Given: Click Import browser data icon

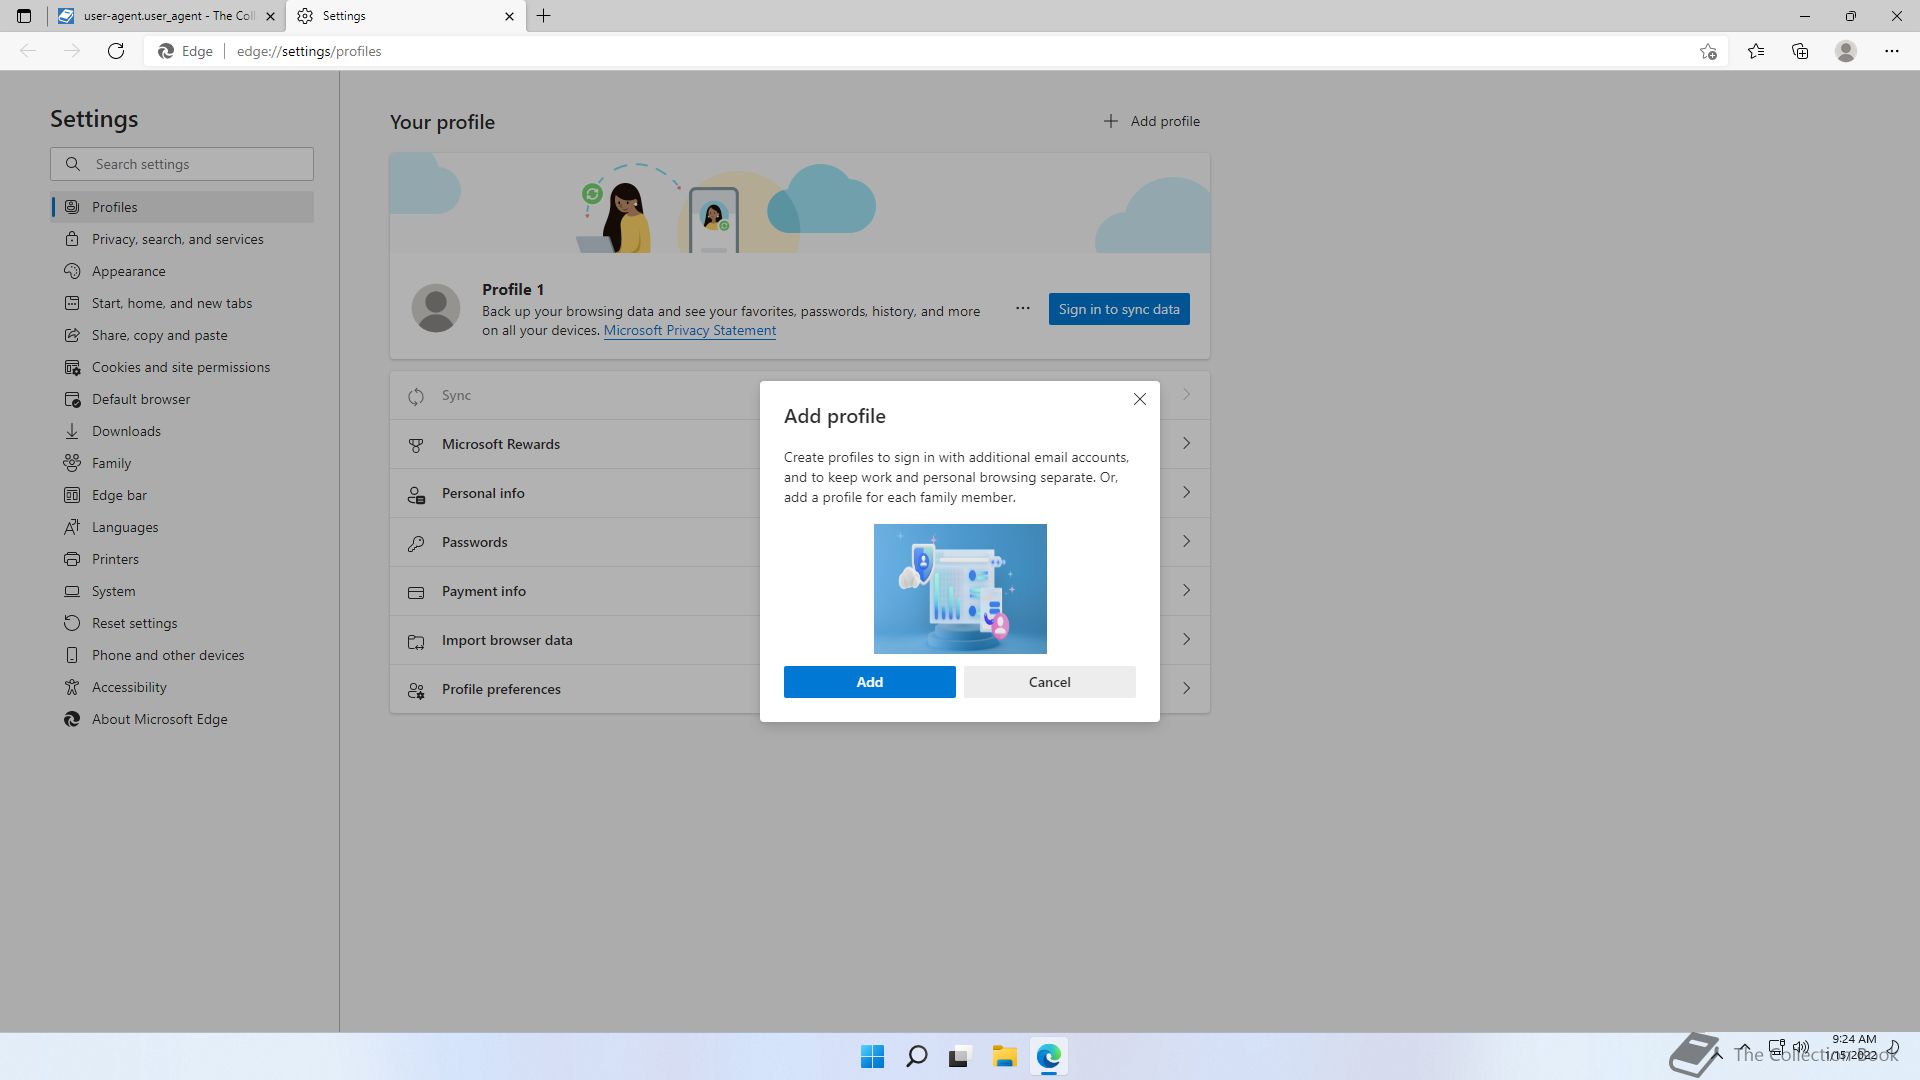Looking at the screenshot, I should 416,641.
